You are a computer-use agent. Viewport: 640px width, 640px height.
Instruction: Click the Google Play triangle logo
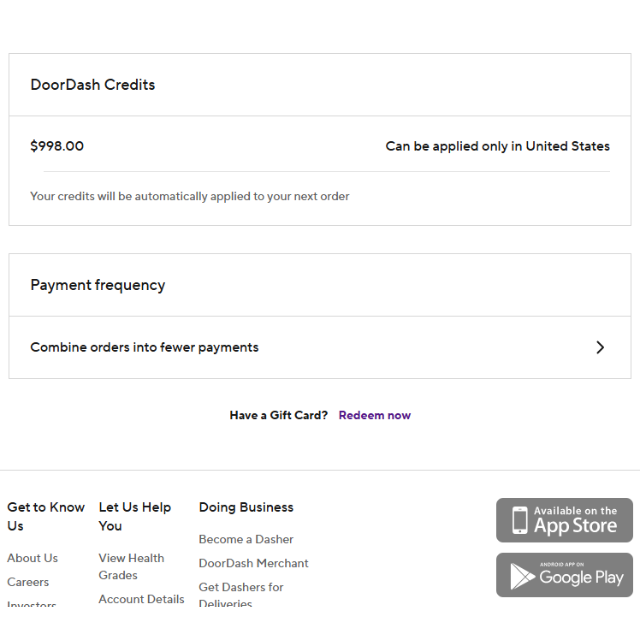point(522,576)
